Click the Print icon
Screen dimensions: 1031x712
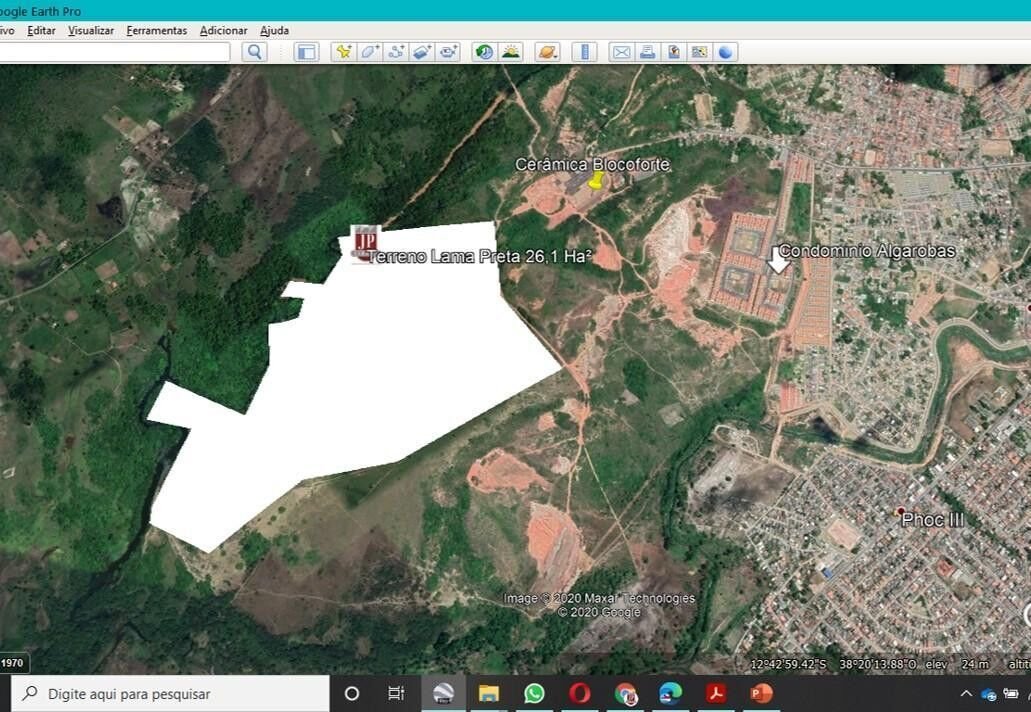pos(648,52)
